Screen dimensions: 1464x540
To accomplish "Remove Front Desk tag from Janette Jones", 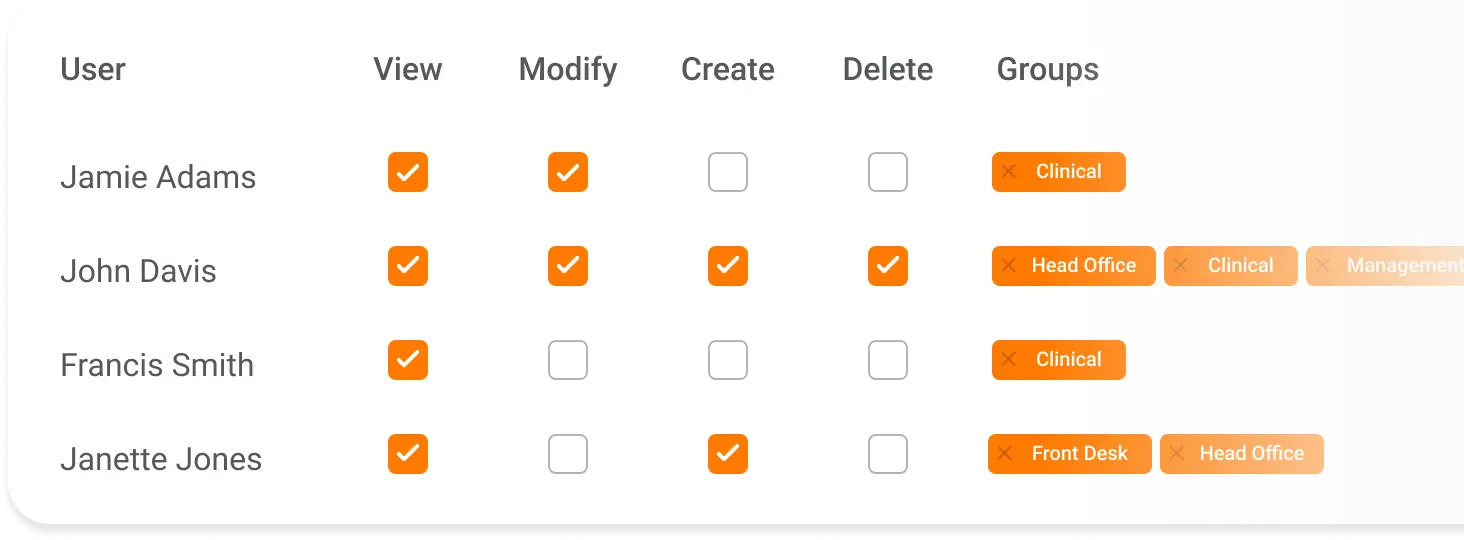I will 1005,454.
